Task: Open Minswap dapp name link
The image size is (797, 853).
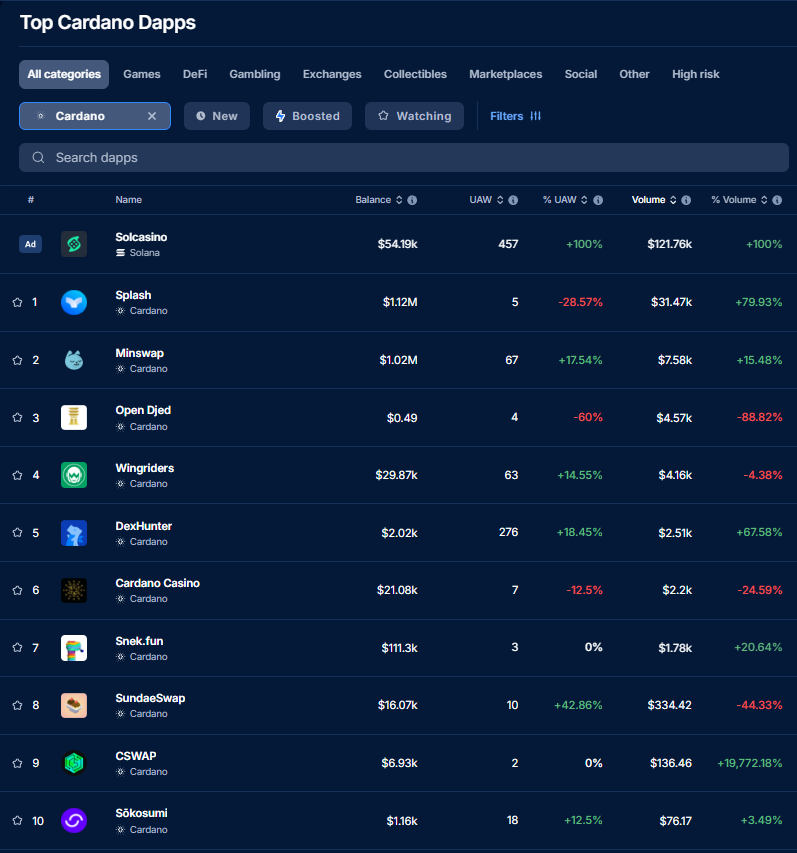Action: 139,353
